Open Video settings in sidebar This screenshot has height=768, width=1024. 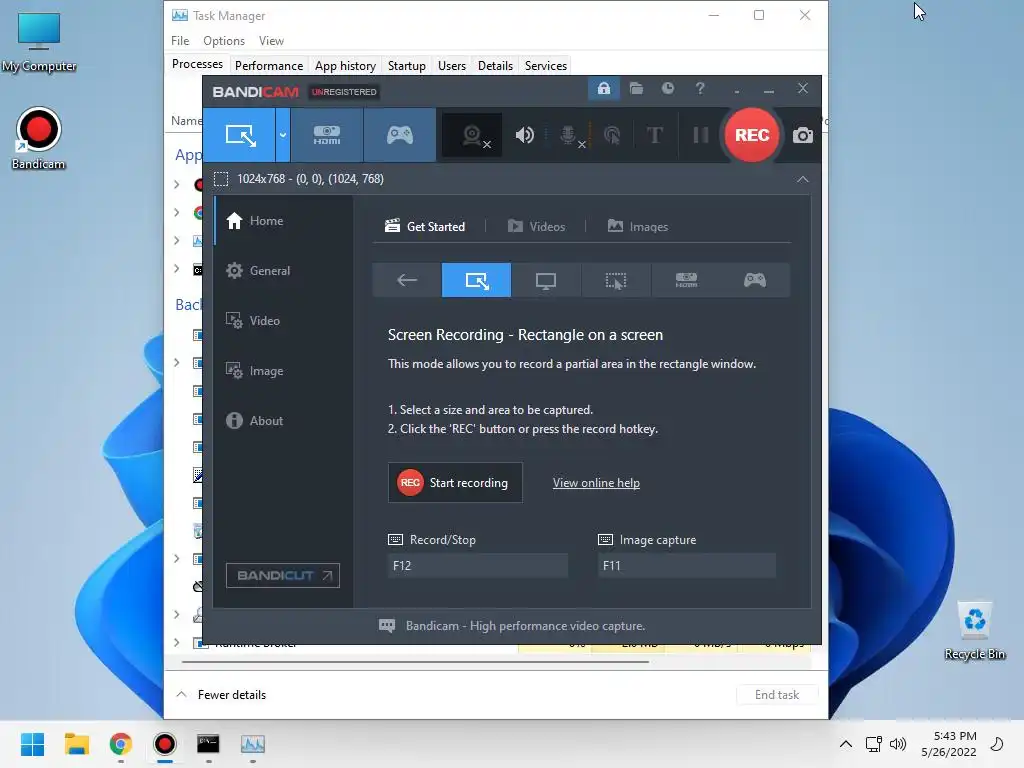pos(283,321)
